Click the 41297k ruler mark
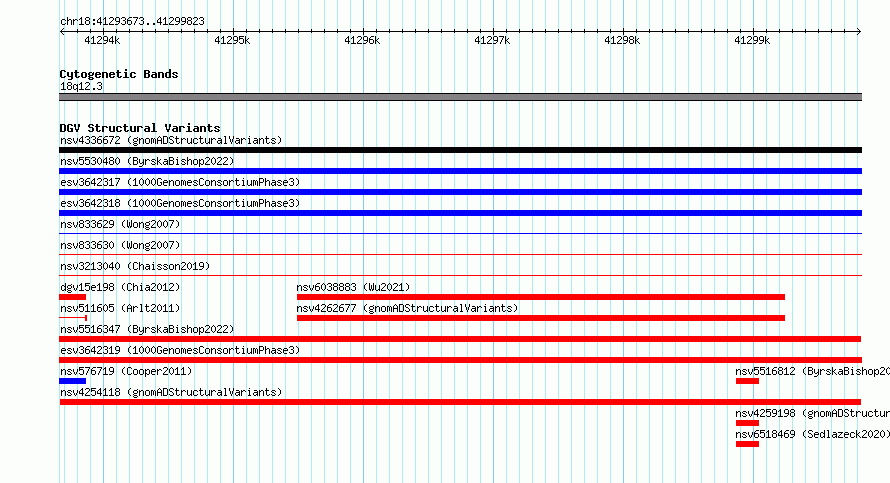The height and width of the screenshot is (483, 890). click(x=492, y=40)
